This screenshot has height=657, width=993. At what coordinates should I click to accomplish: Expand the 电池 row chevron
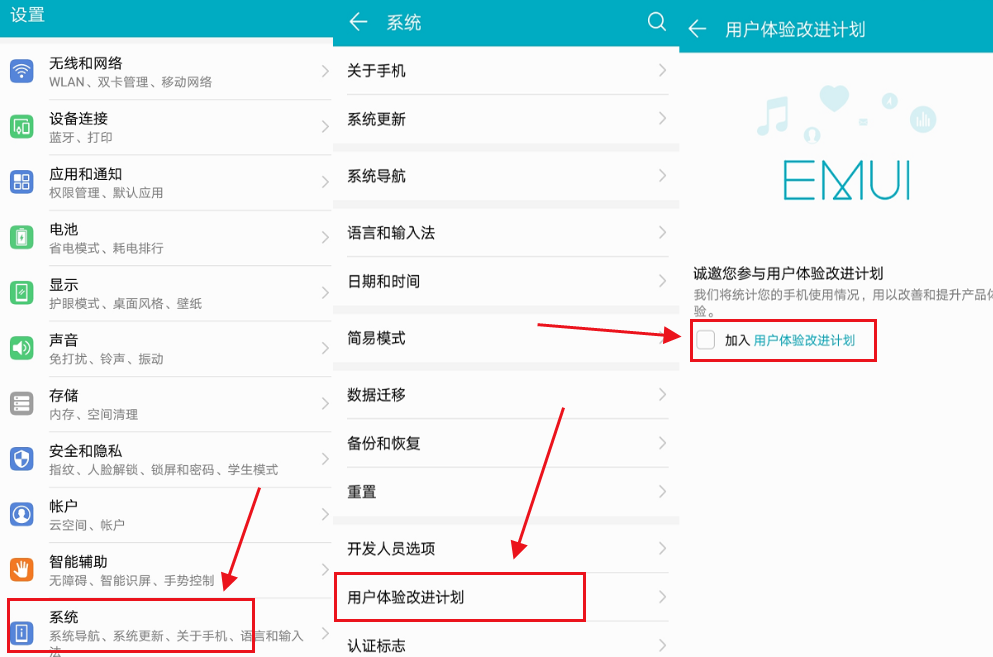point(325,238)
